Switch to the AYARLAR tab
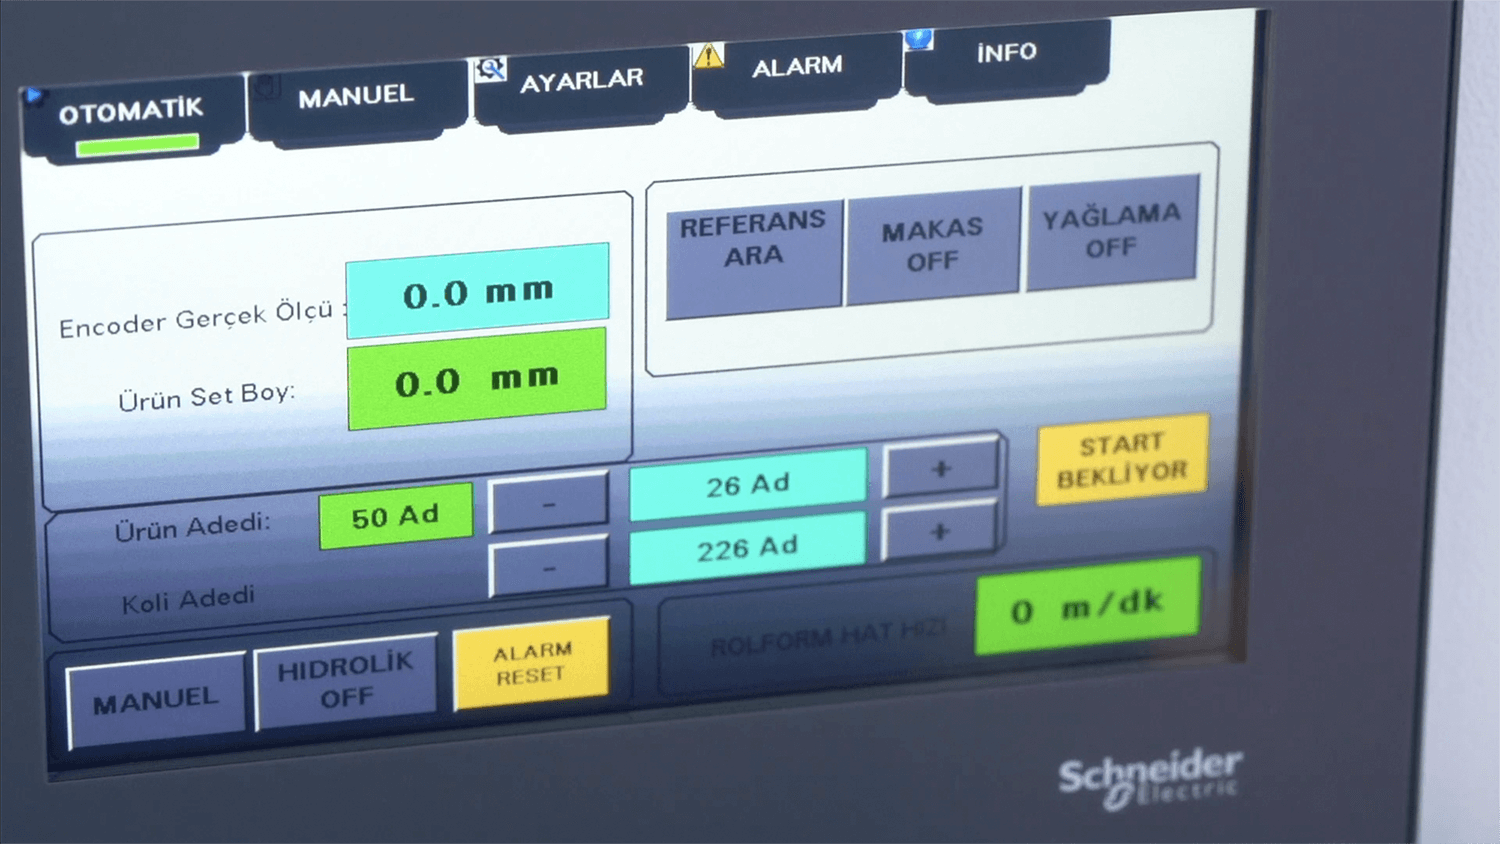 [581, 81]
